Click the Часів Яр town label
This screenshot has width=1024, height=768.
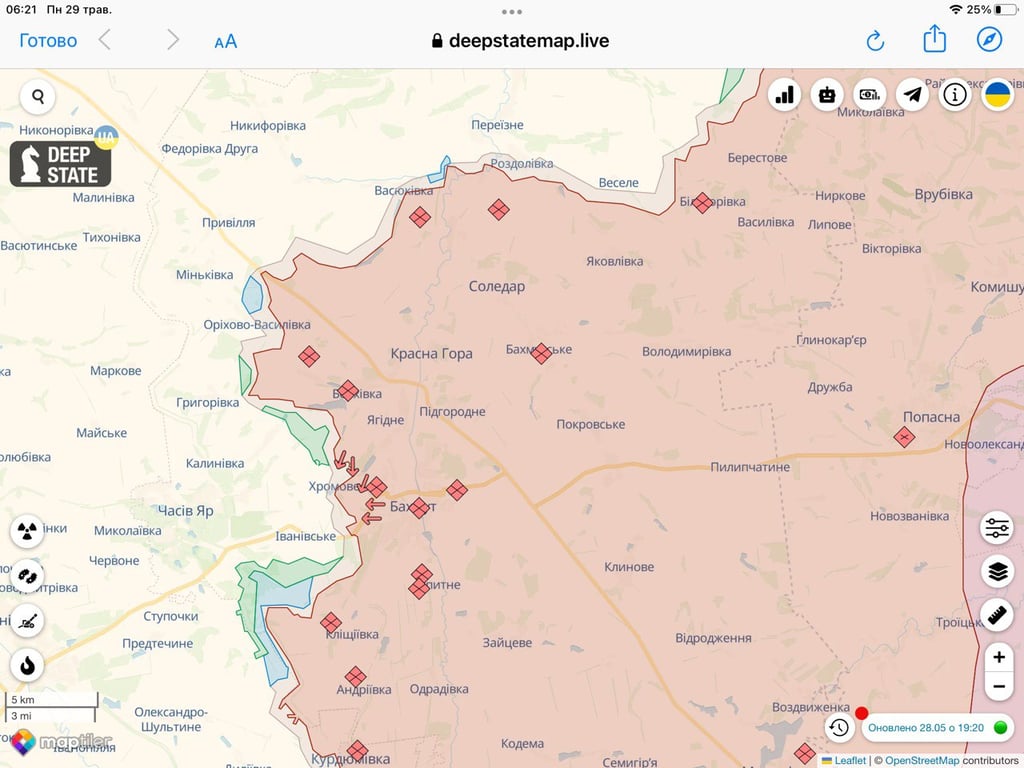[185, 511]
